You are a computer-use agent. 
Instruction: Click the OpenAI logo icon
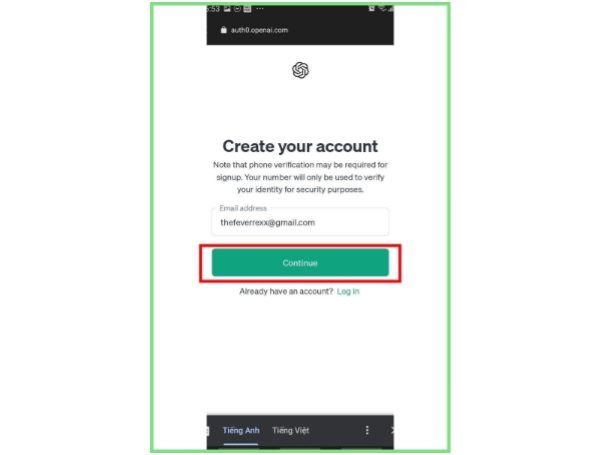pyautogui.click(x=300, y=70)
